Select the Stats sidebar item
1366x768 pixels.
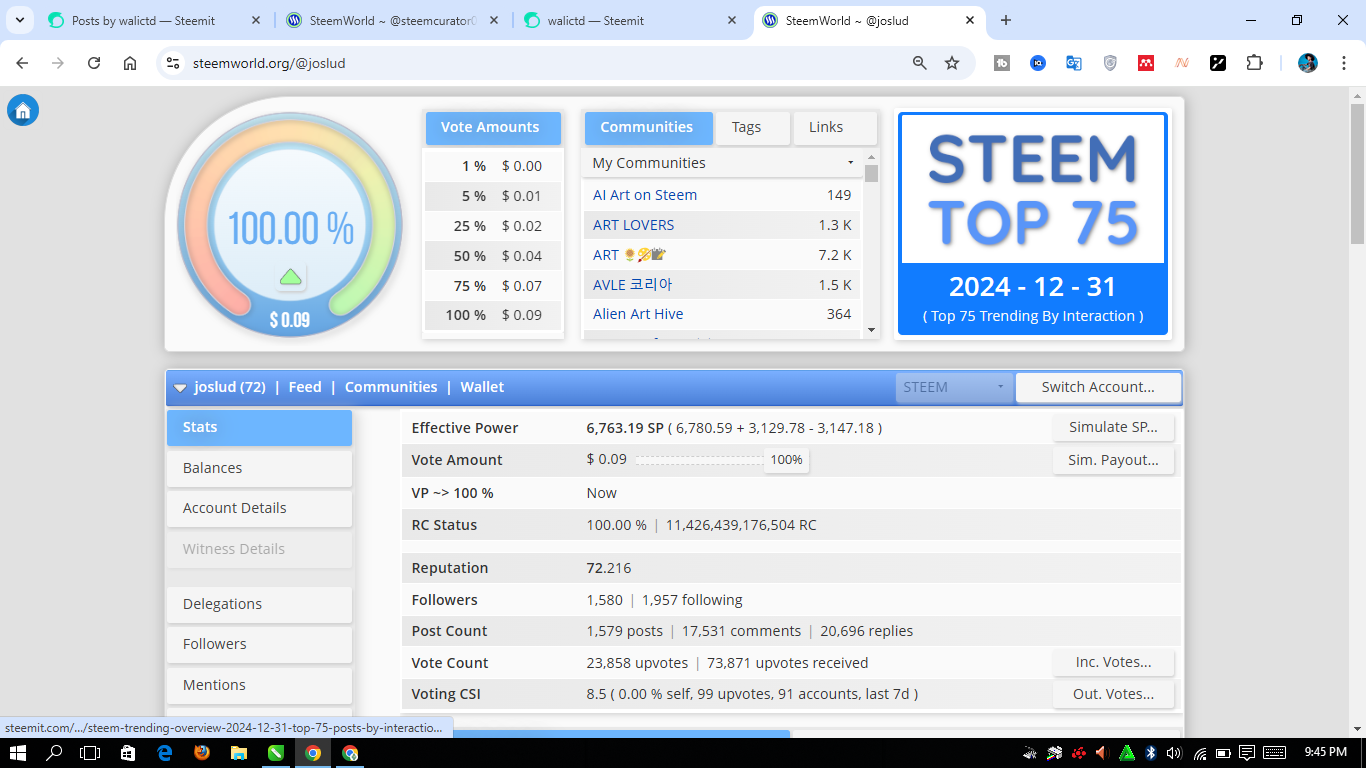click(259, 427)
